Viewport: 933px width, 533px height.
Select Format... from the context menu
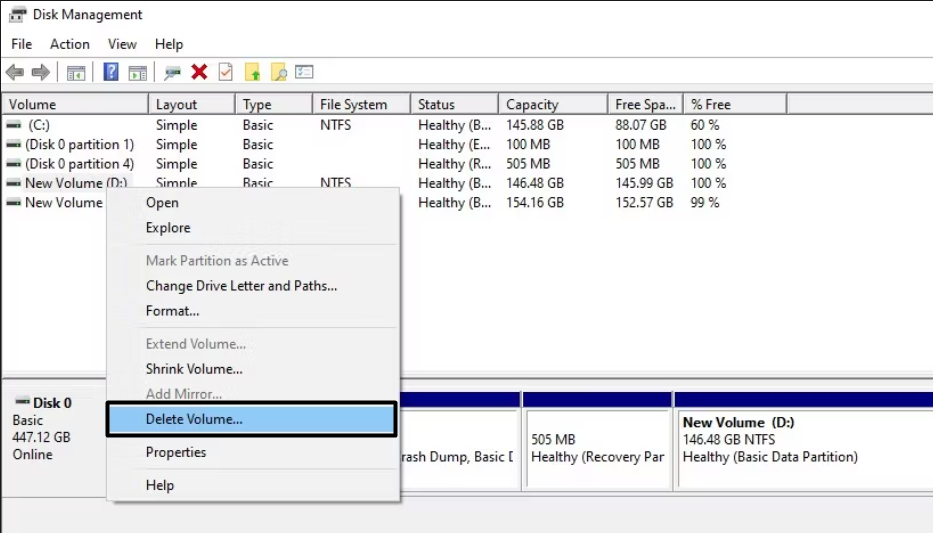(172, 311)
